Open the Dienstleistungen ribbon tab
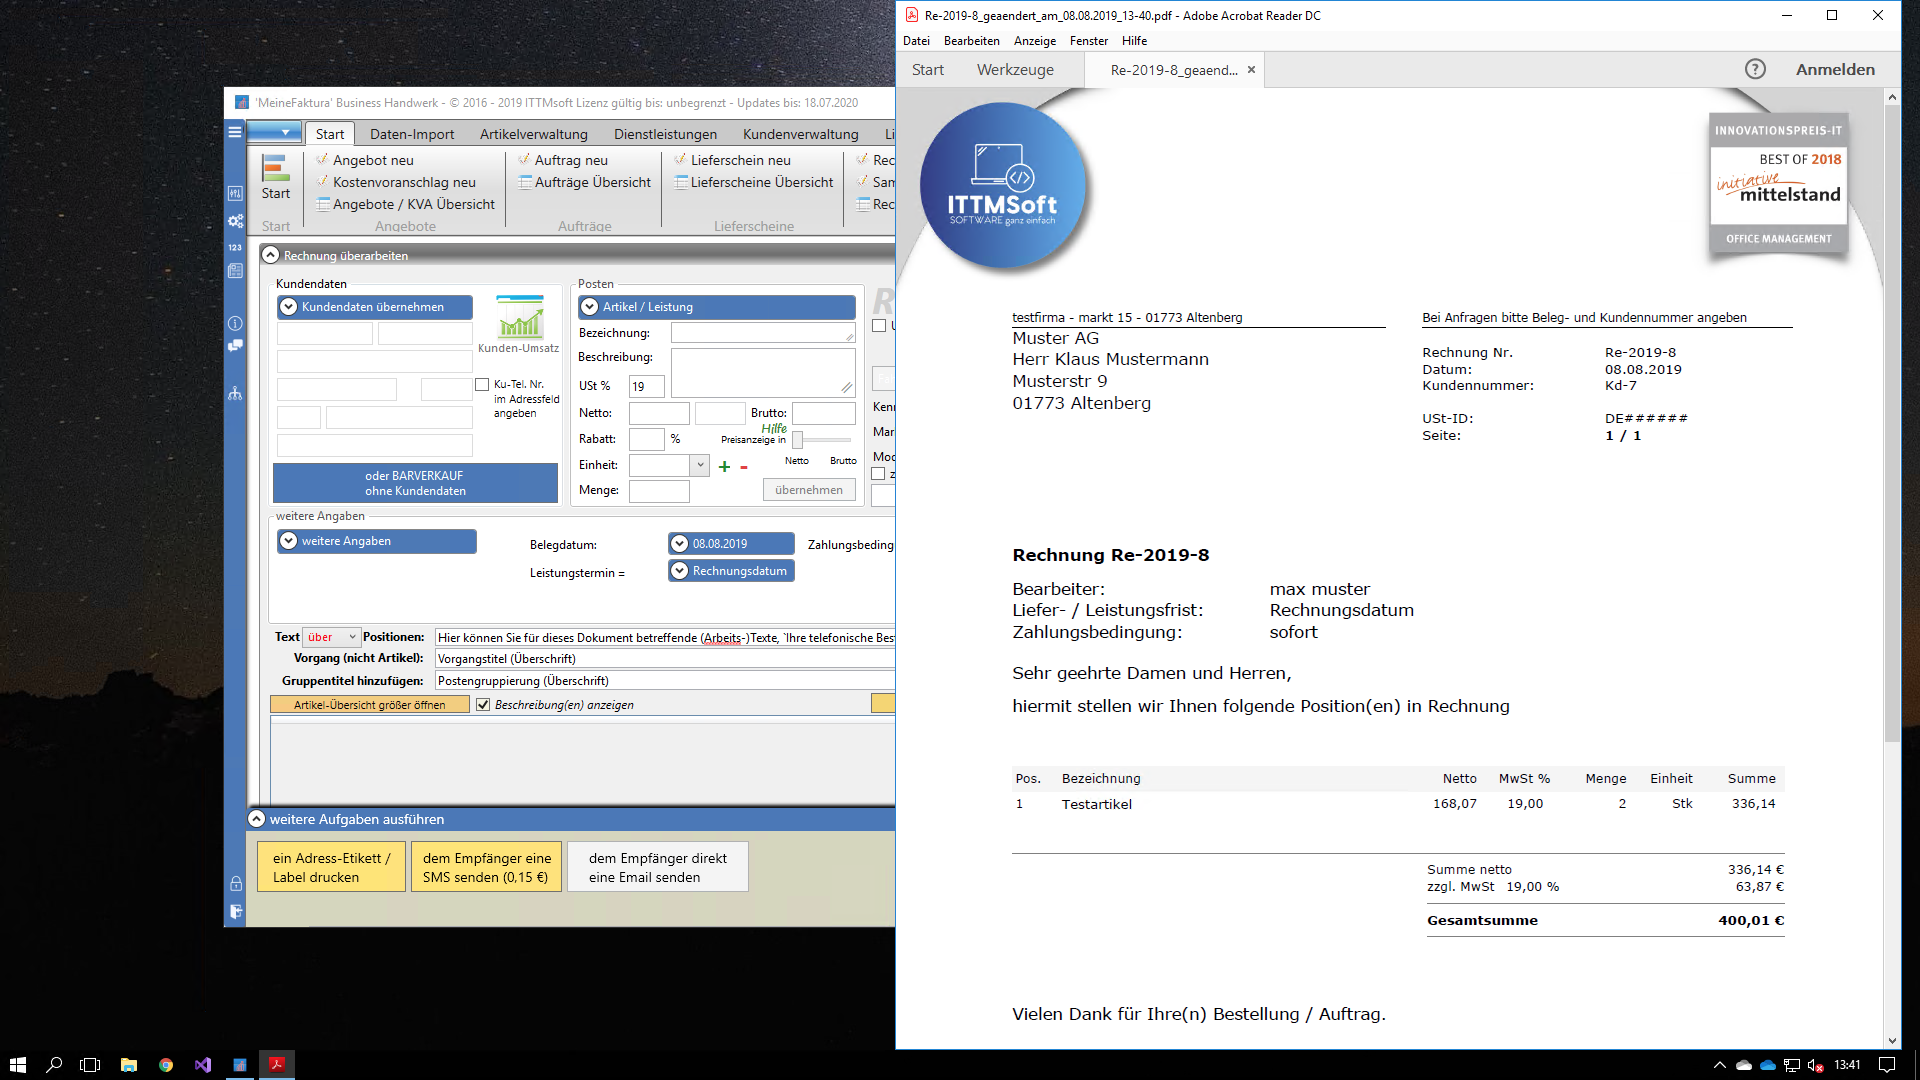Screen dimensions: 1920x1080 [x=665, y=134]
